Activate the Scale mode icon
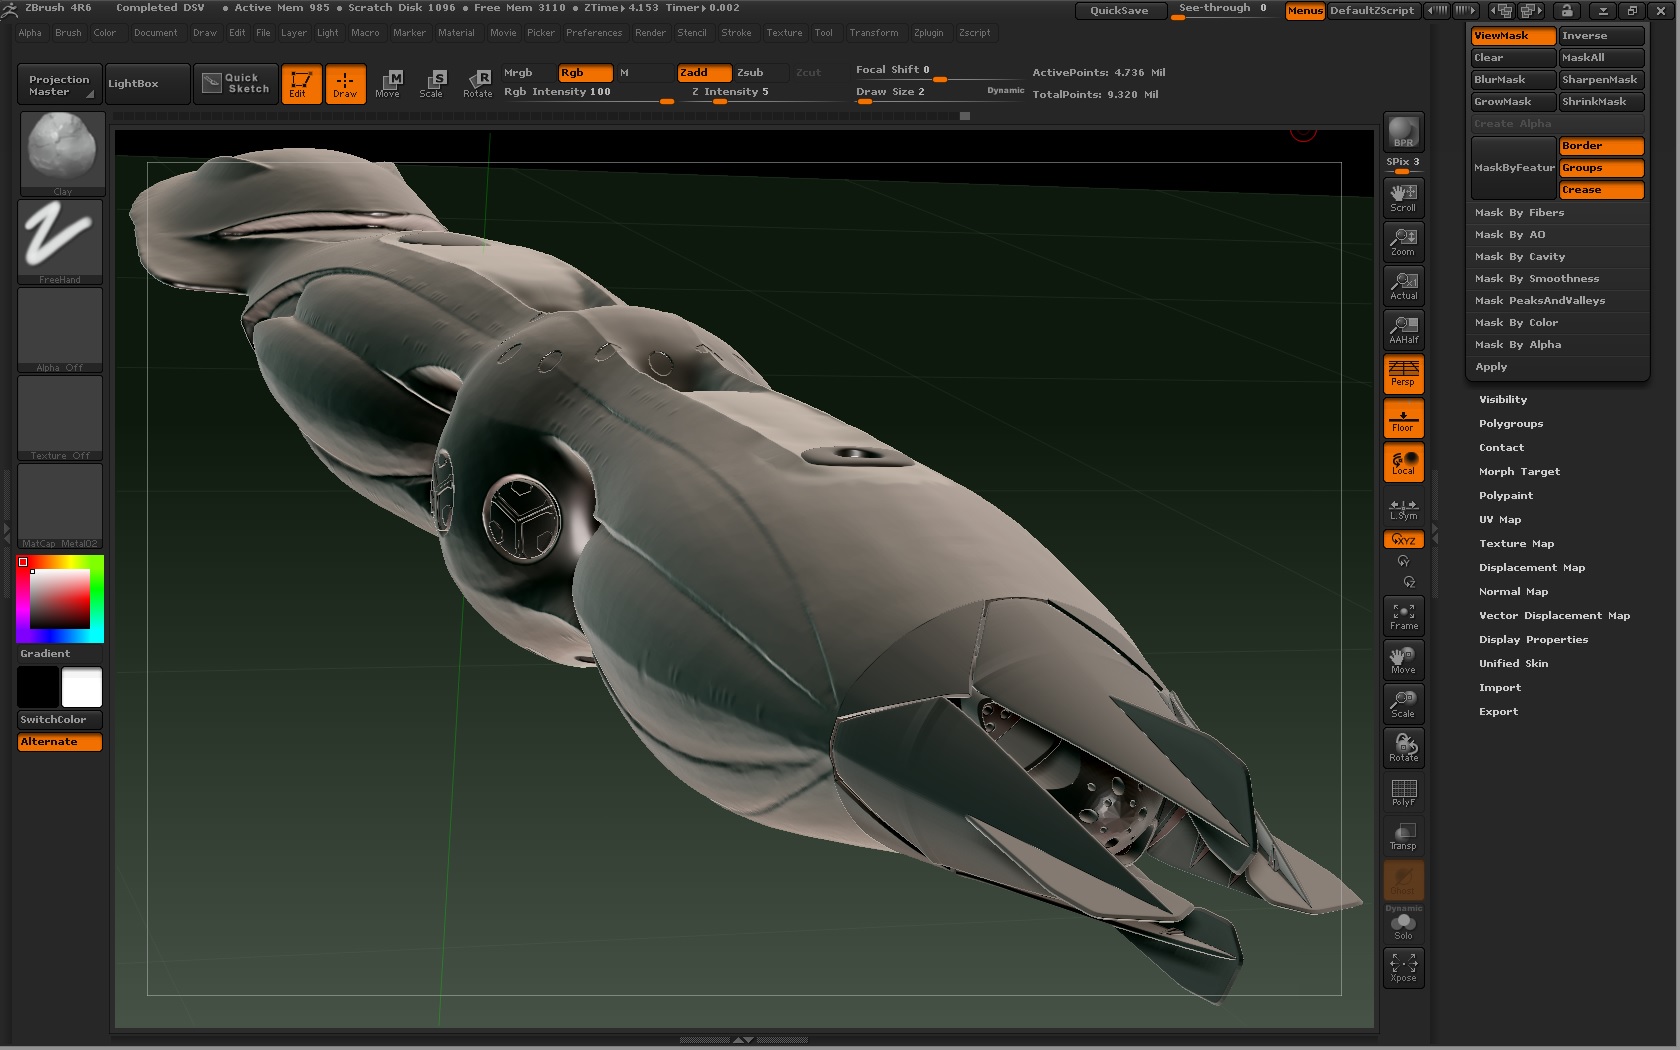This screenshot has height=1050, width=1680. point(433,84)
